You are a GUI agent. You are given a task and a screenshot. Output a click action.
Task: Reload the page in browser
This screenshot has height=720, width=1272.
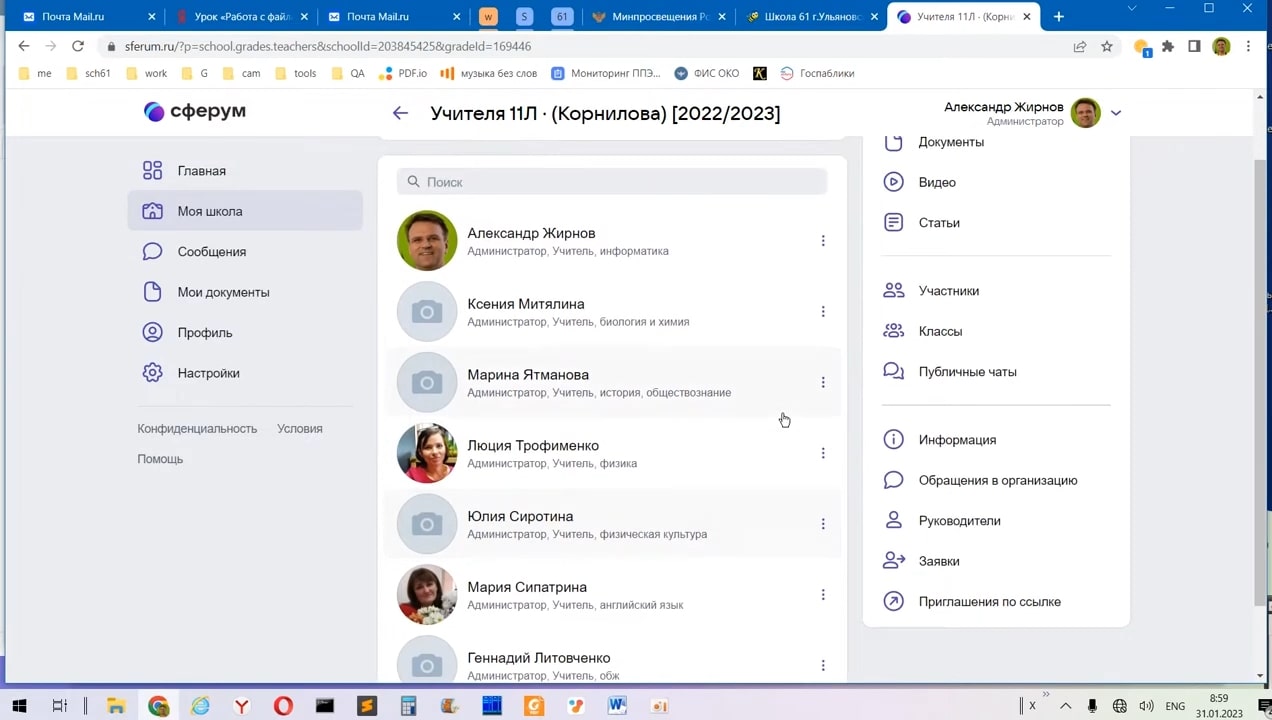point(77,46)
